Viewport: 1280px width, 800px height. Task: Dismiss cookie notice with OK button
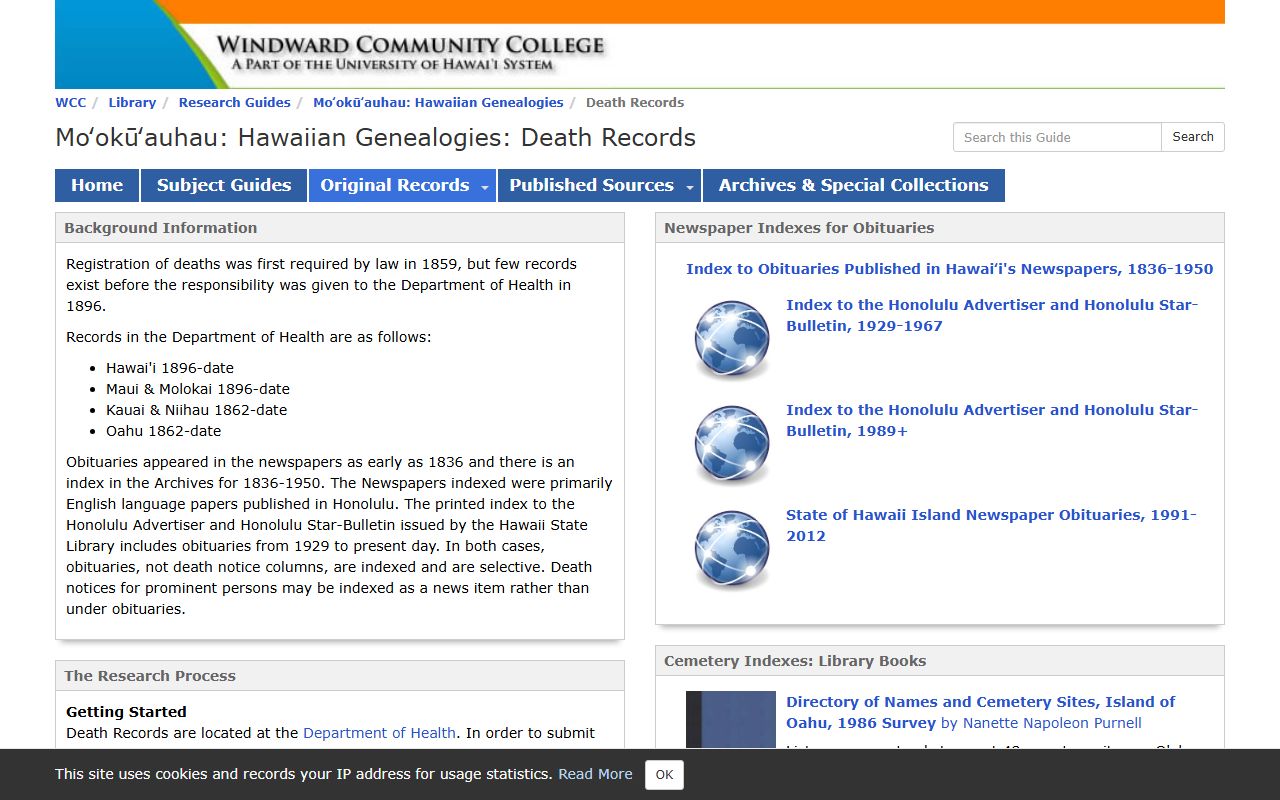tap(664, 775)
